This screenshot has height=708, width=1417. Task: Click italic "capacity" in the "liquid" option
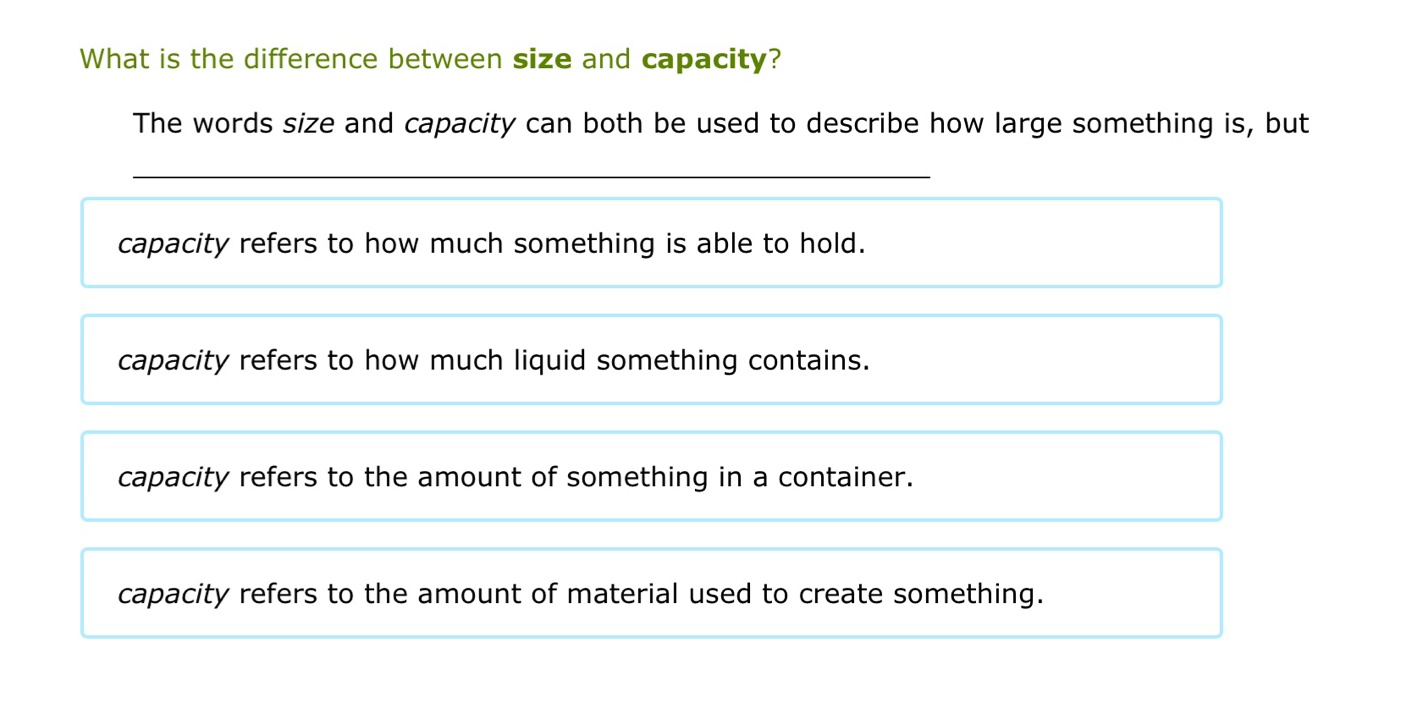pyautogui.click(x=173, y=362)
